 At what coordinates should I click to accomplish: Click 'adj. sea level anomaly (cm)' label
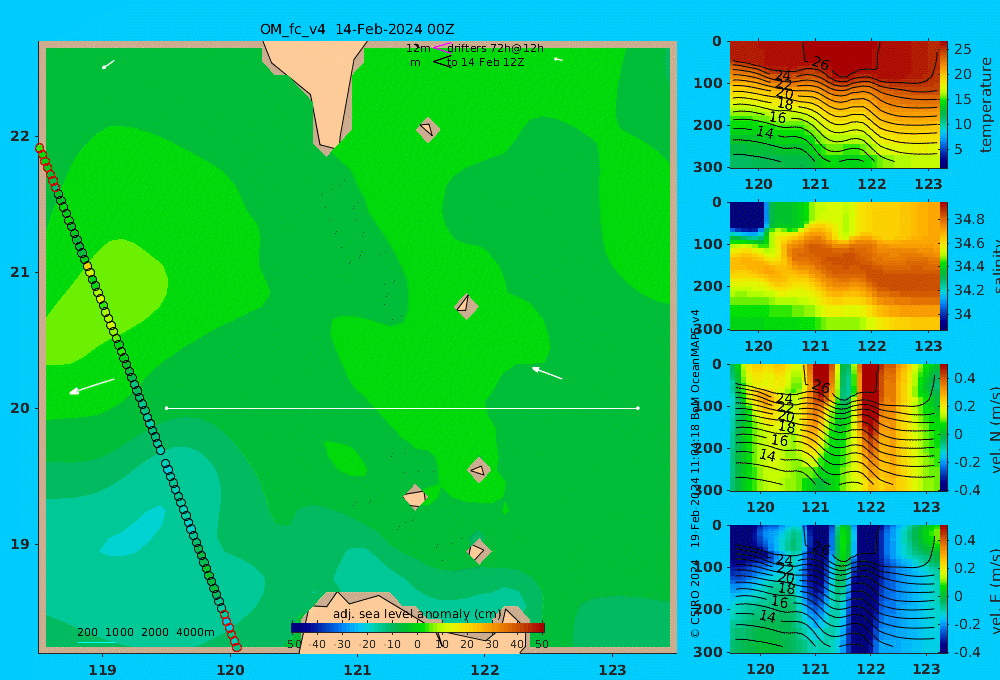[417, 614]
